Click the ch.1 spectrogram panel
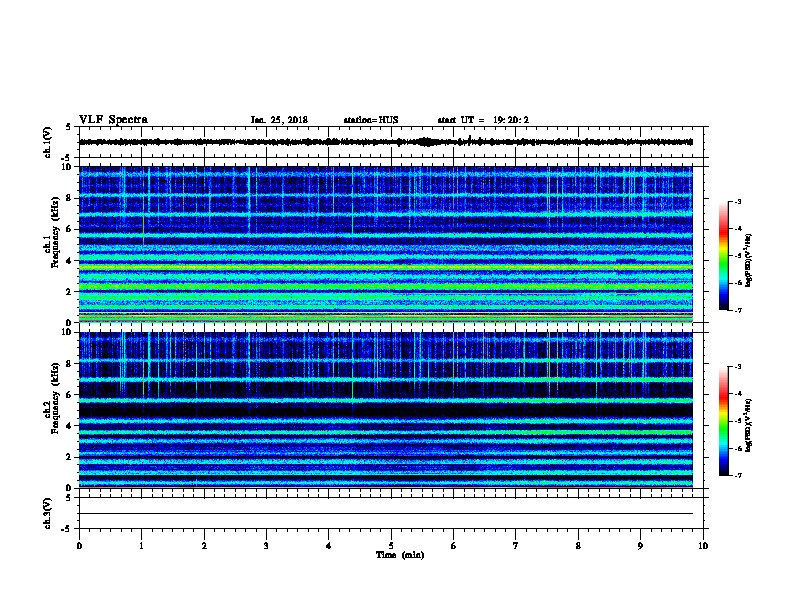This screenshot has width=792, height=612. [x=386, y=244]
